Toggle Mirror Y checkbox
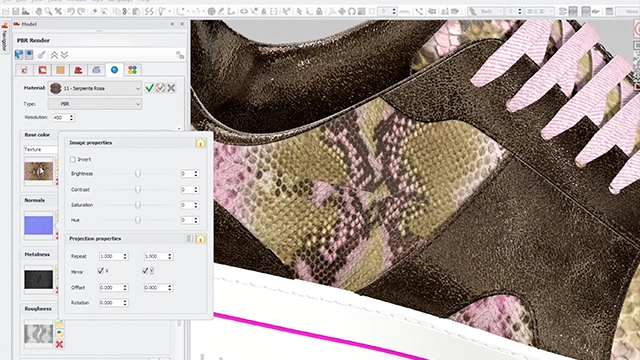 click(145, 271)
